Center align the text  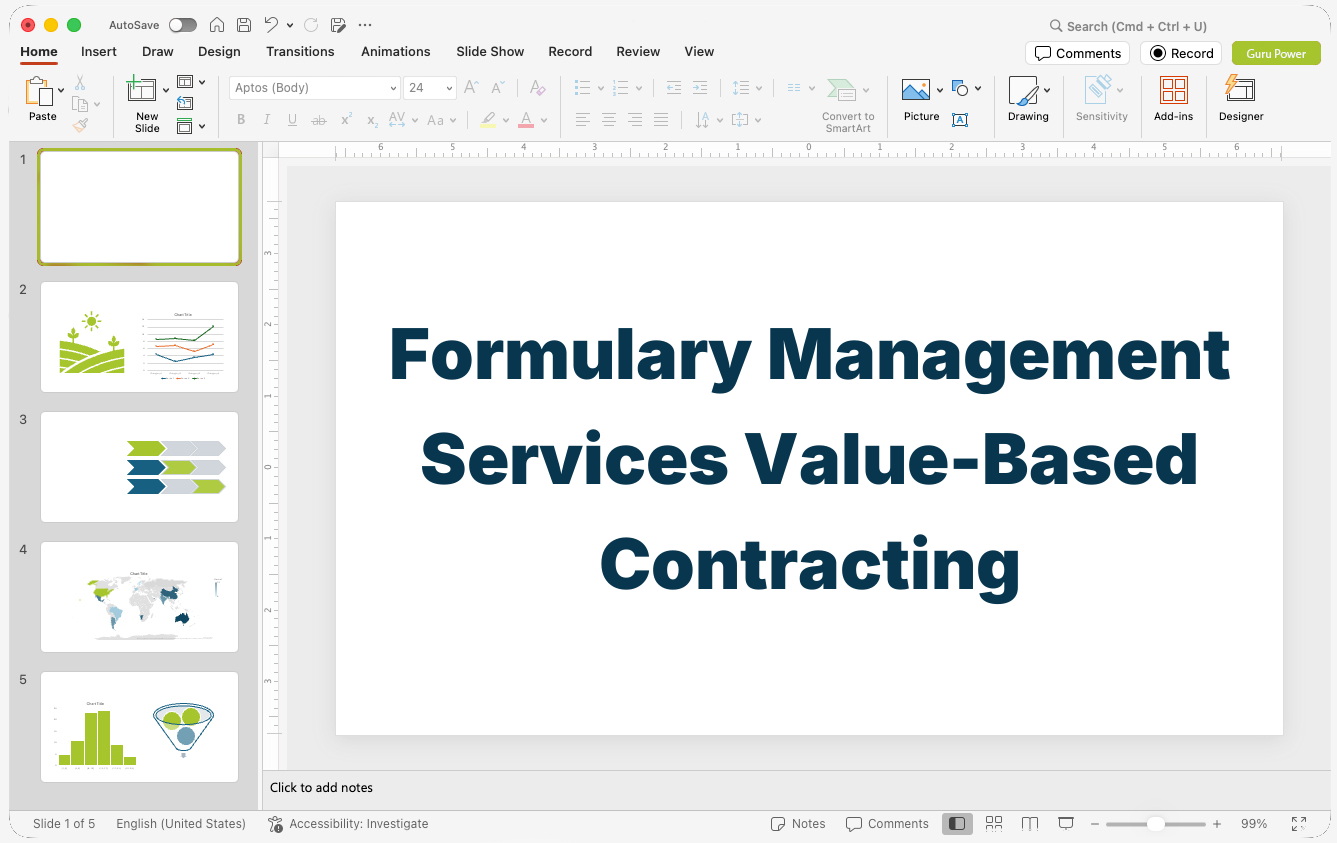[609, 120]
